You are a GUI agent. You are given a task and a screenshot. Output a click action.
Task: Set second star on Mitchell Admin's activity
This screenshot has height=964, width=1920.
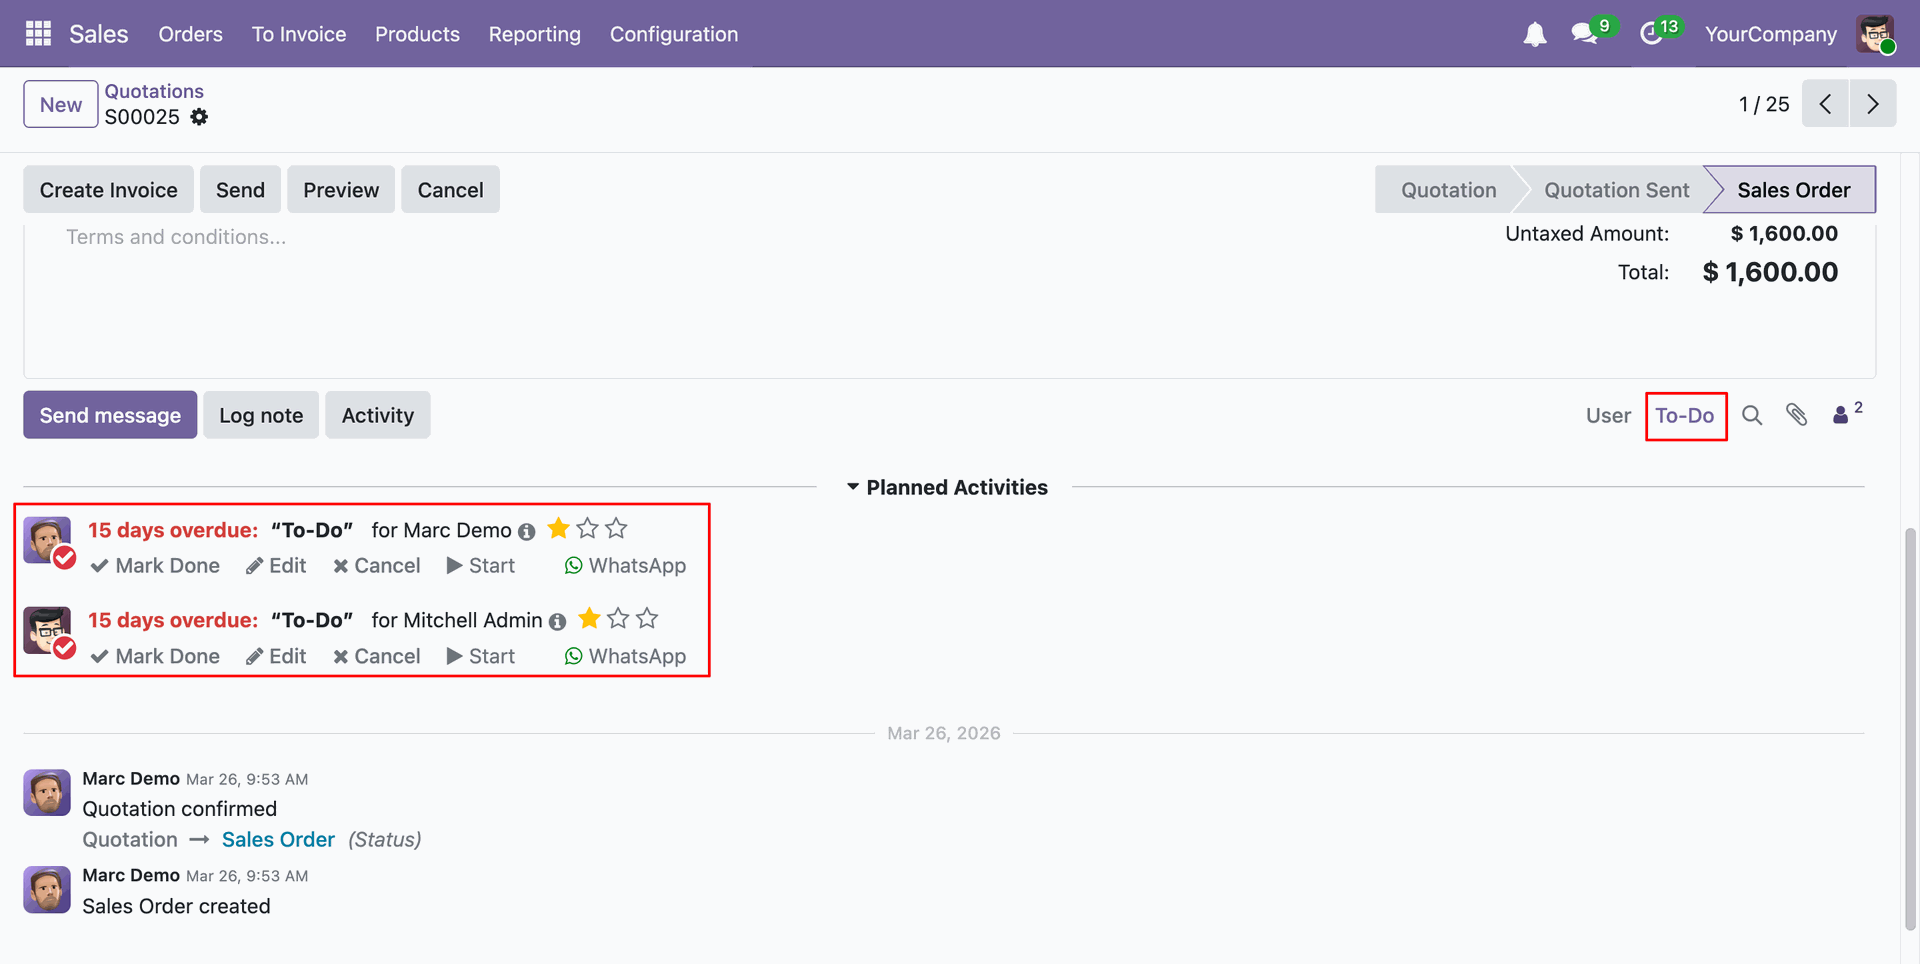619,618
